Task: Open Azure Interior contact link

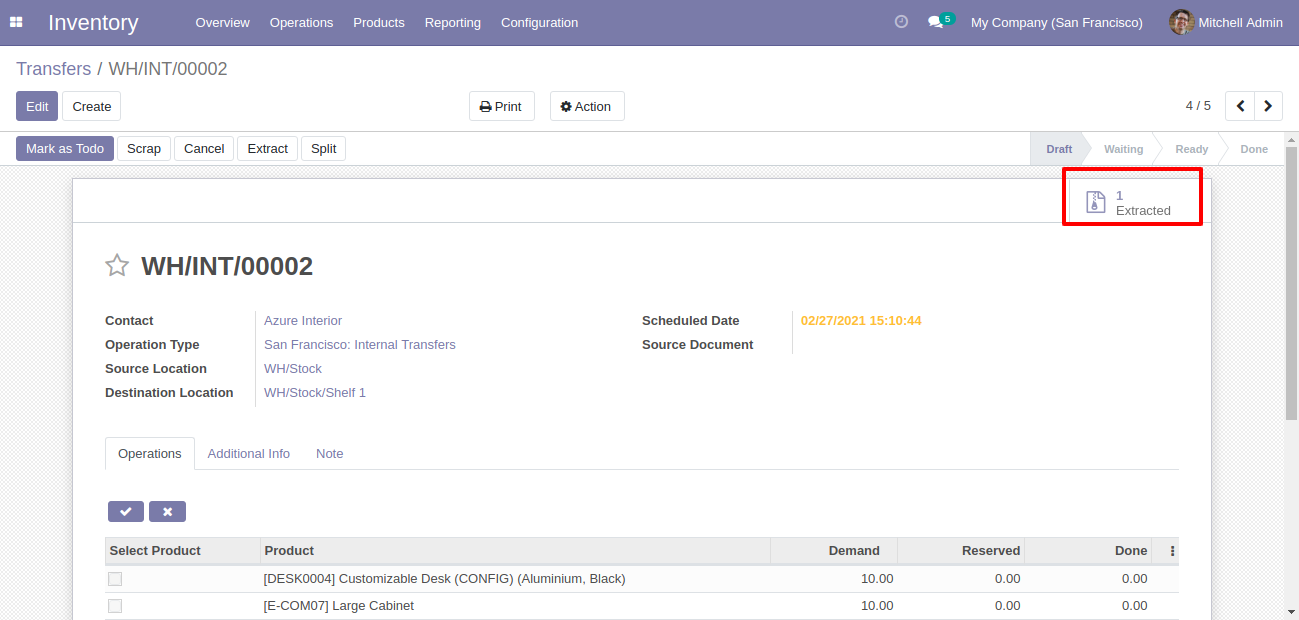Action: point(303,321)
